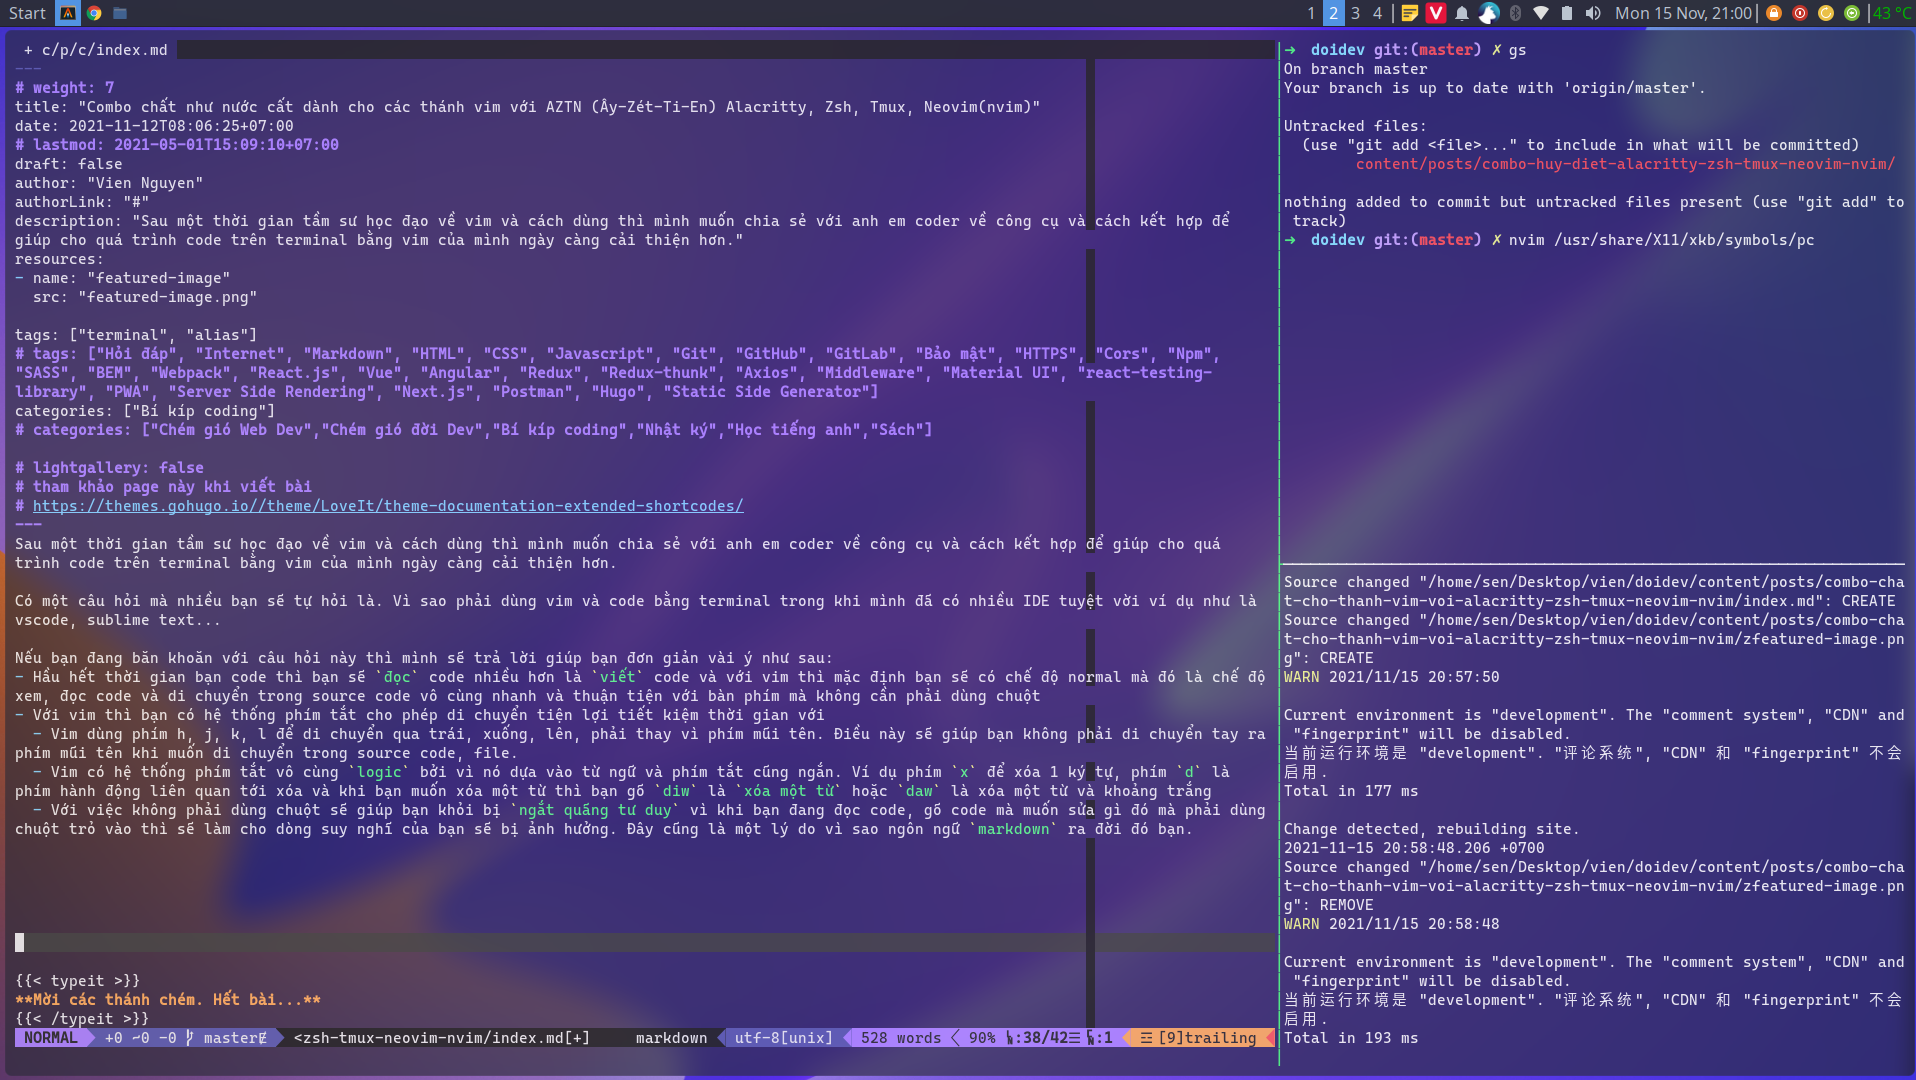1916x1080 pixels.
Task: Toggle the orange lock screen tray button
Action: click(x=1774, y=13)
